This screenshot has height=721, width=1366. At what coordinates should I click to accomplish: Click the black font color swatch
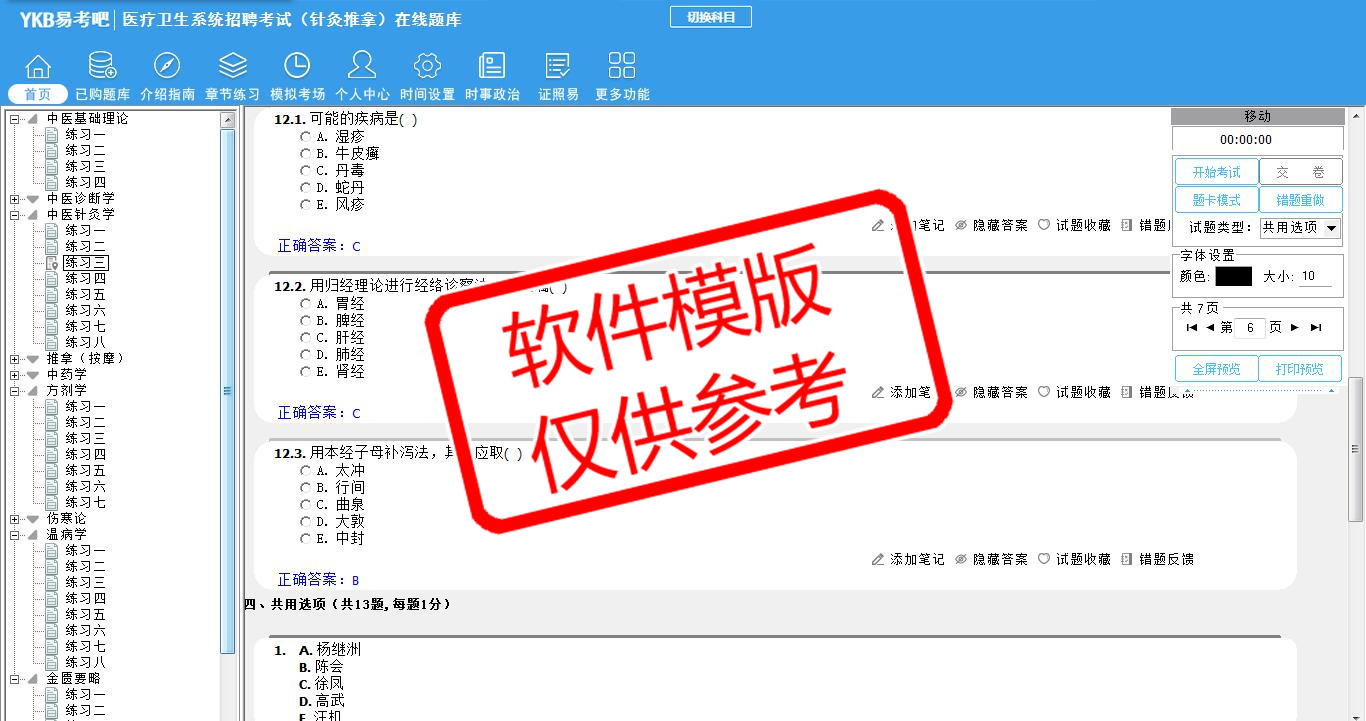[x=1233, y=276]
